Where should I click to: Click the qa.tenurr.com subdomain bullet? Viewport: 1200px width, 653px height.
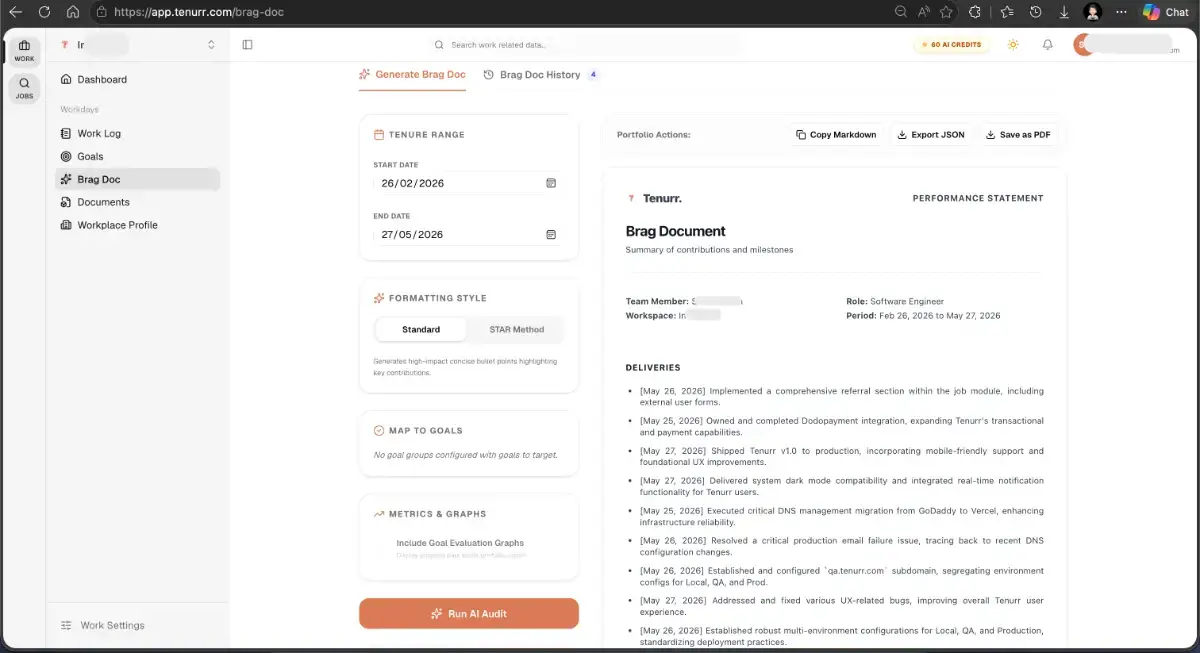842,576
